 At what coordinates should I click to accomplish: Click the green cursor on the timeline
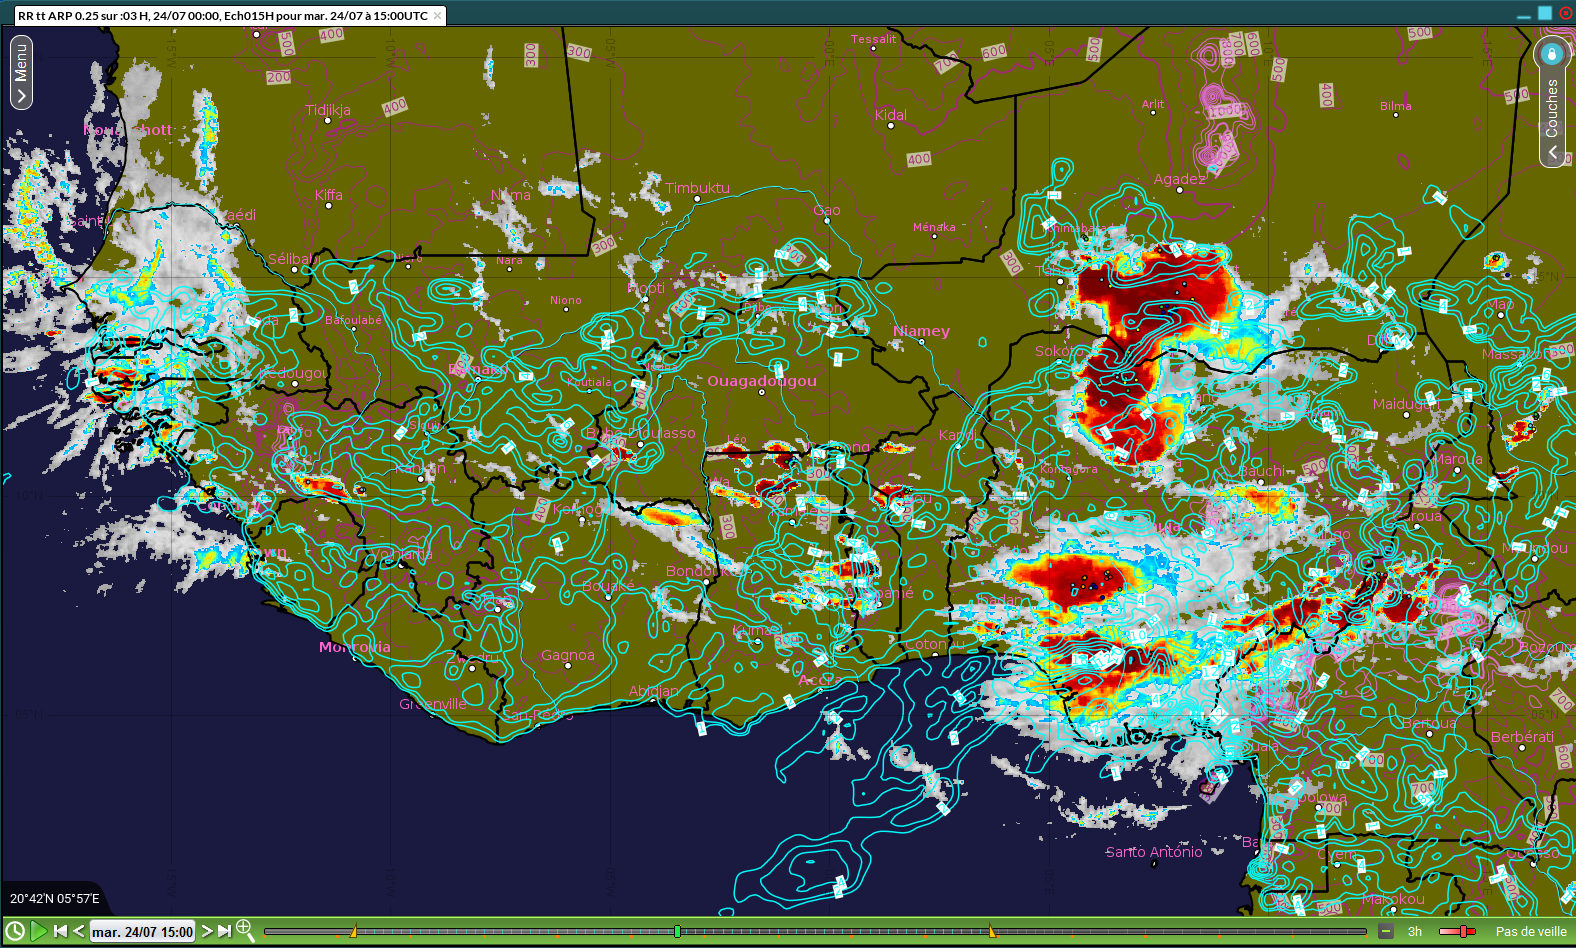pos(678,931)
